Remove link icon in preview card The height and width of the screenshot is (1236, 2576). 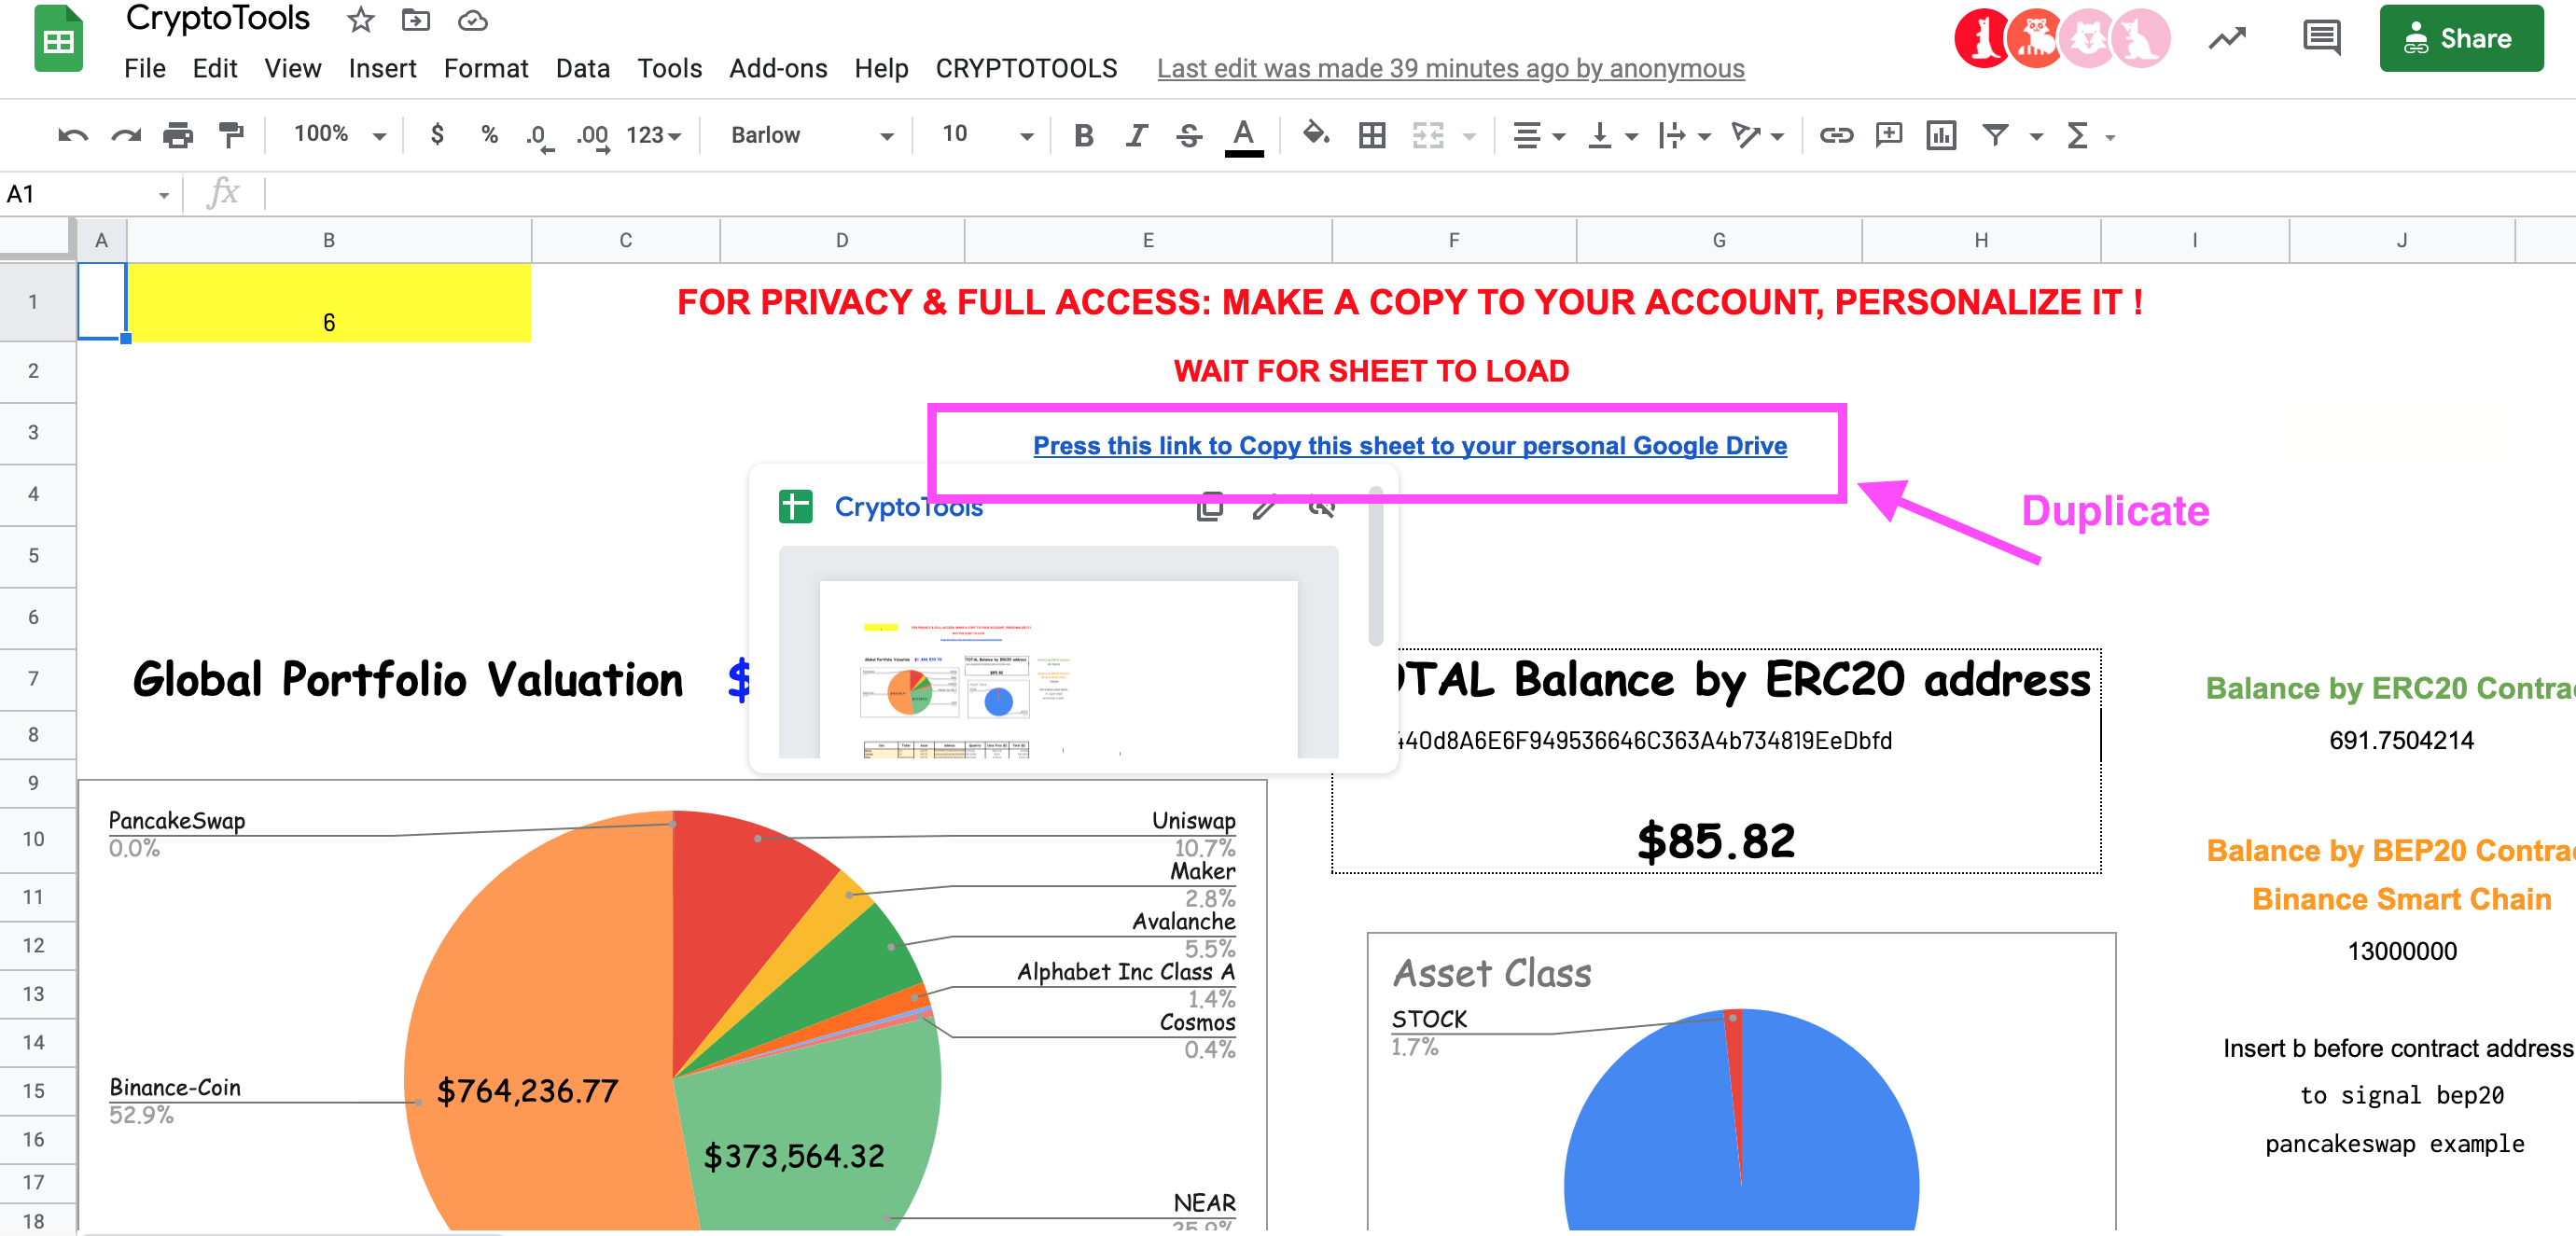pos(1321,508)
